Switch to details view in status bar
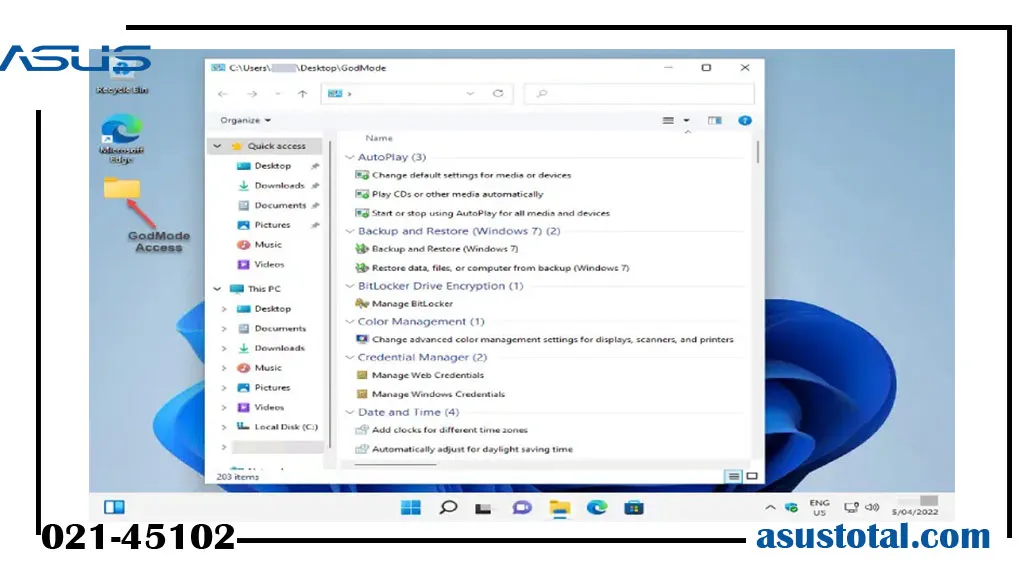1024x575 pixels. [734, 476]
